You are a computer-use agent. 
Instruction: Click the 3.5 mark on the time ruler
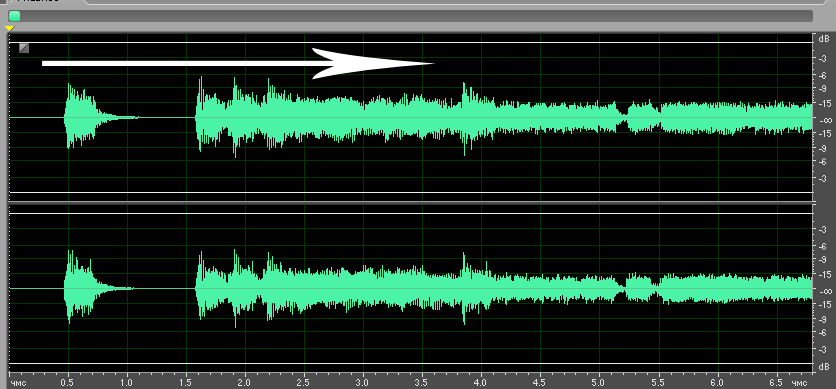[x=422, y=383]
